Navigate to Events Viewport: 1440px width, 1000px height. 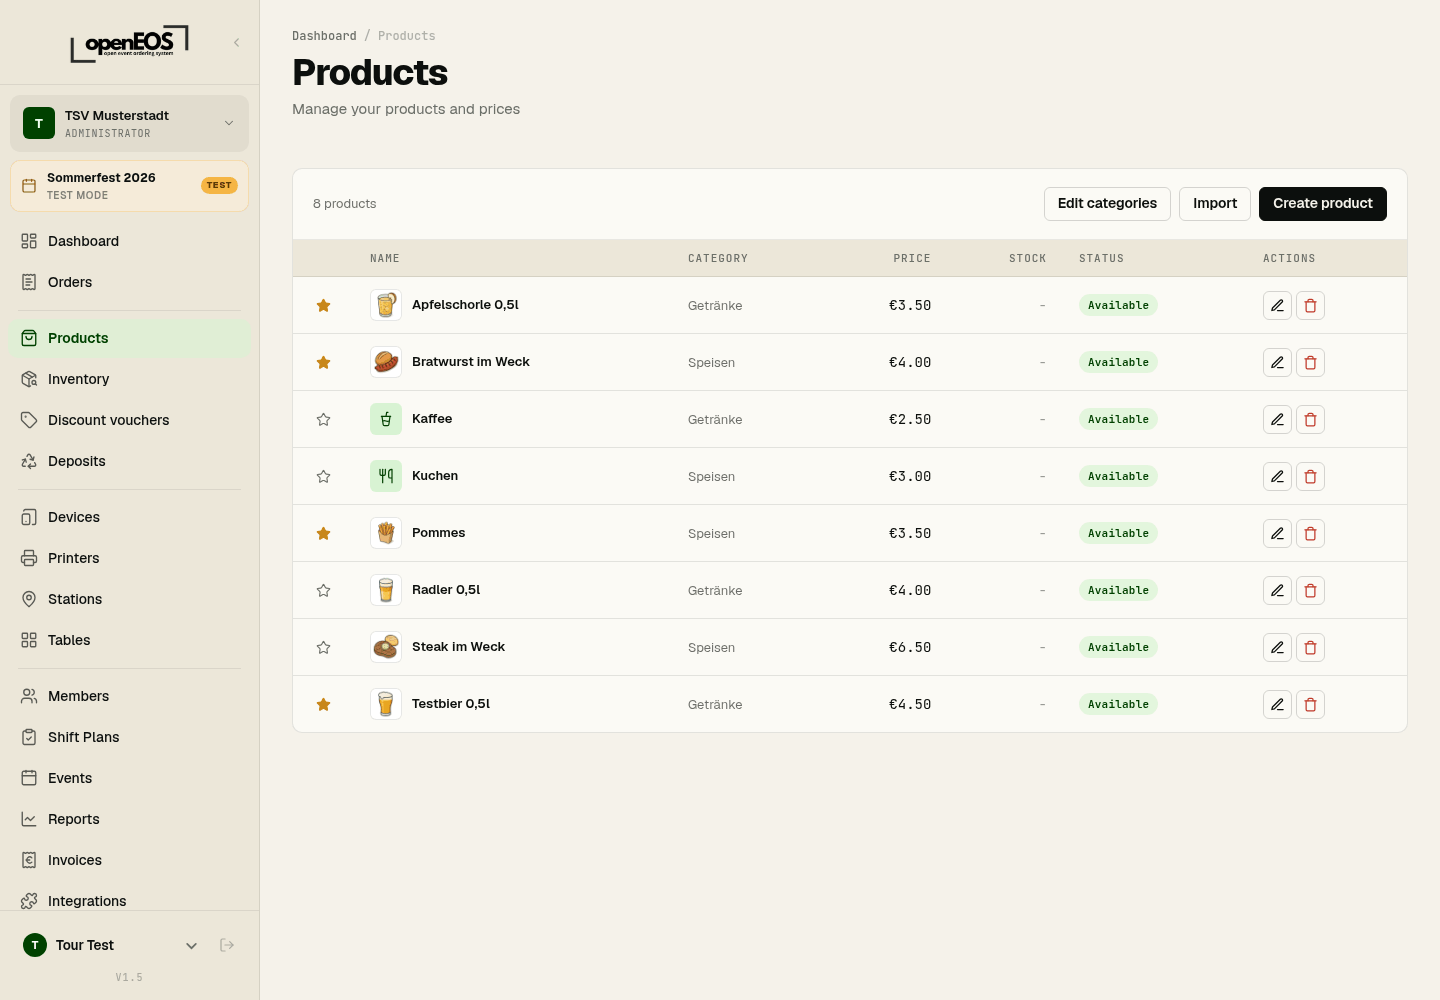(129, 778)
